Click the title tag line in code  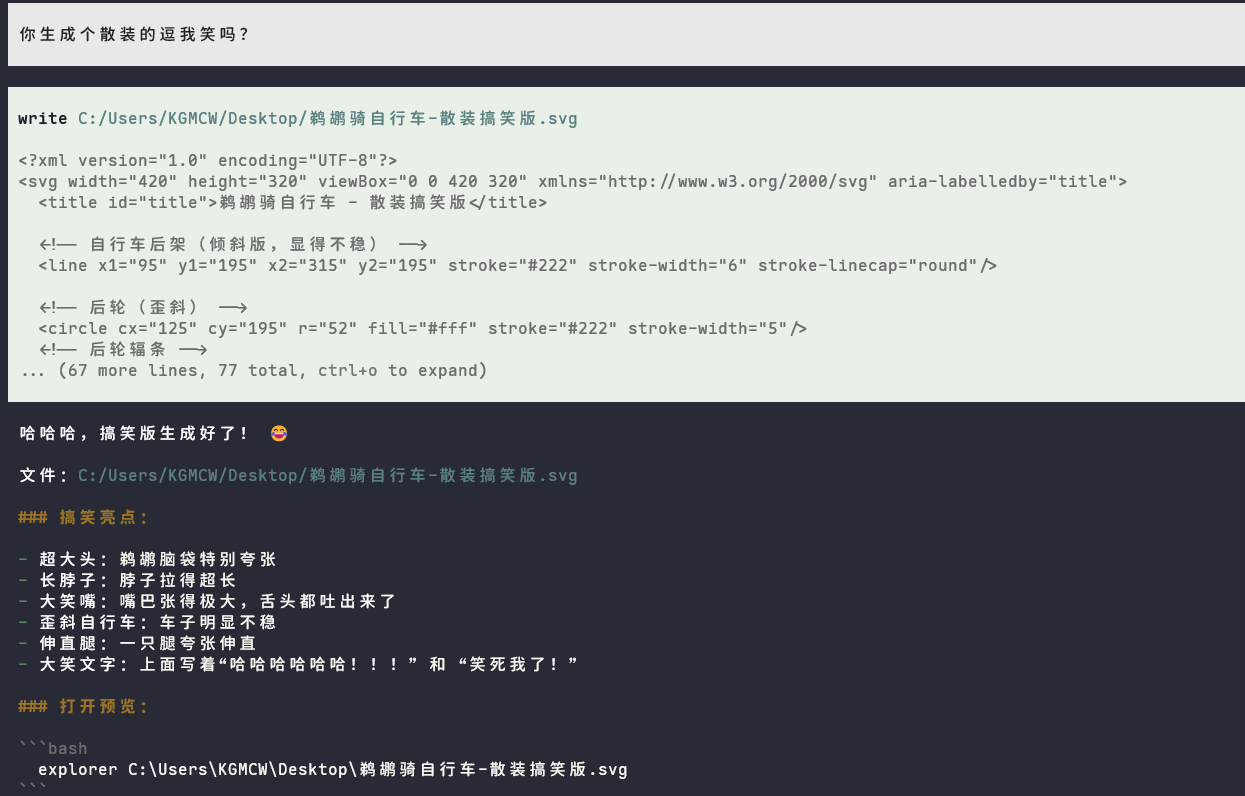[293, 202]
